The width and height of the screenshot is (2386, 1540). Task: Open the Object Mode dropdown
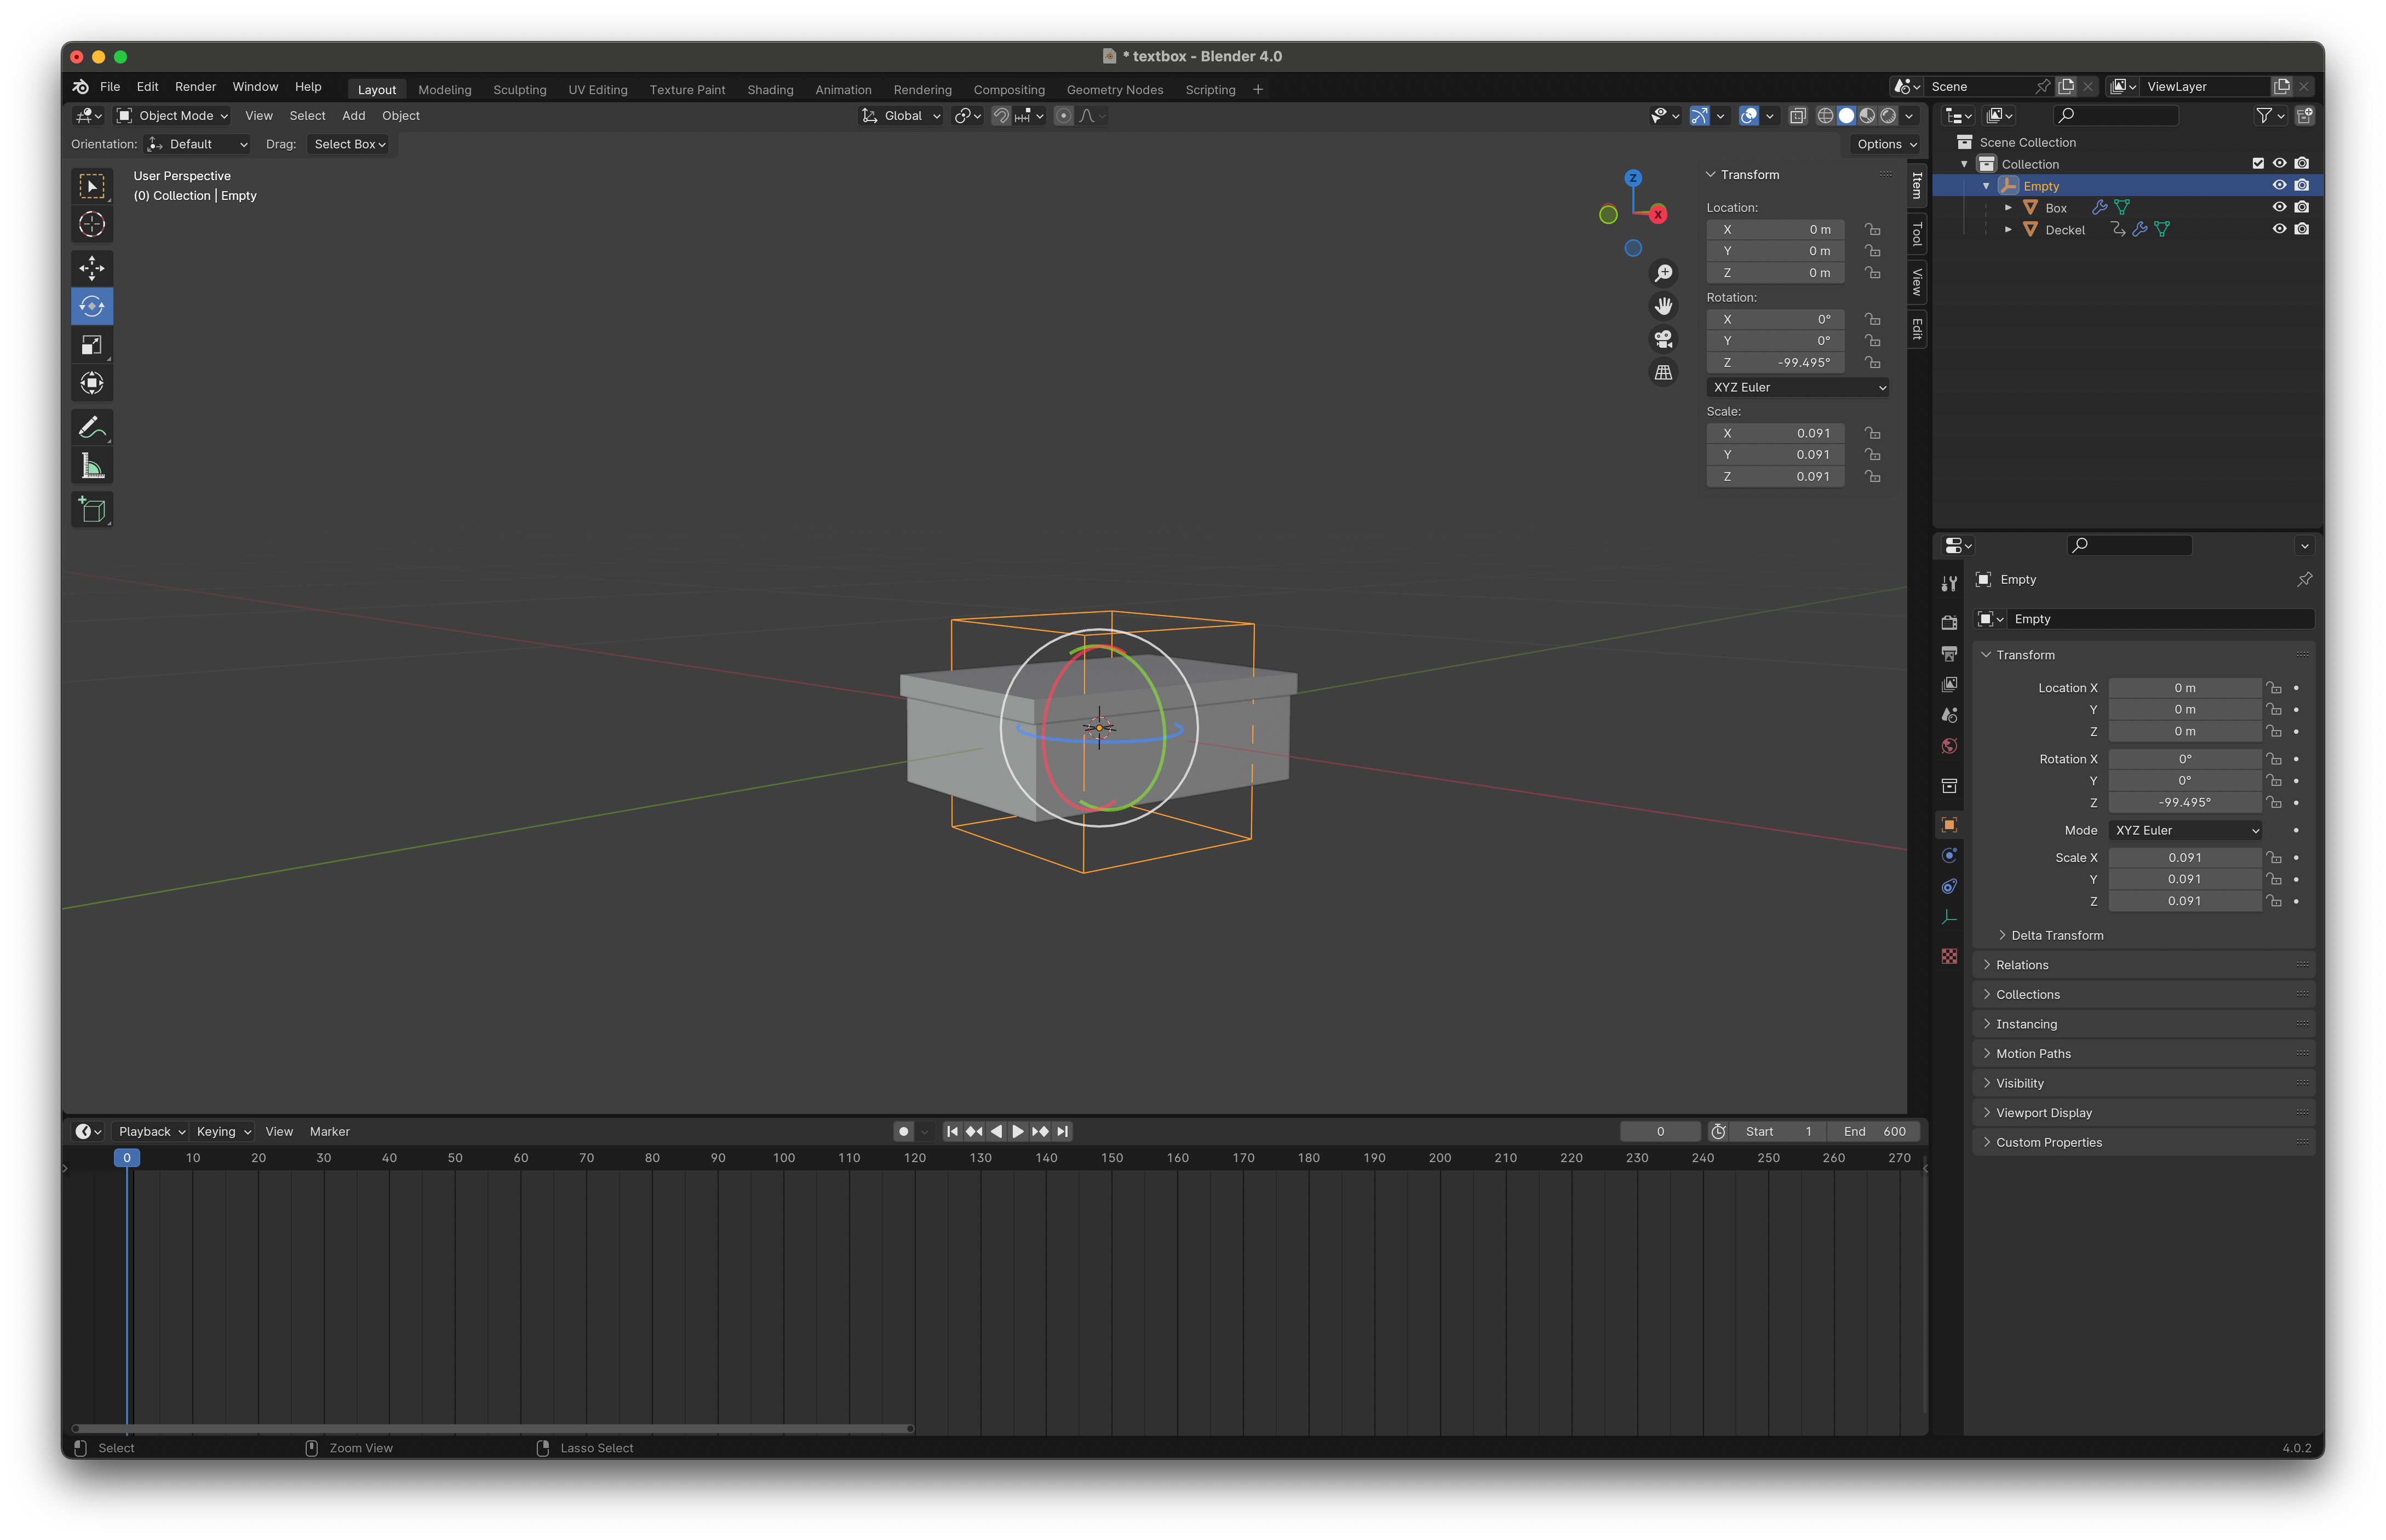pyautogui.click(x=172, y=116)
